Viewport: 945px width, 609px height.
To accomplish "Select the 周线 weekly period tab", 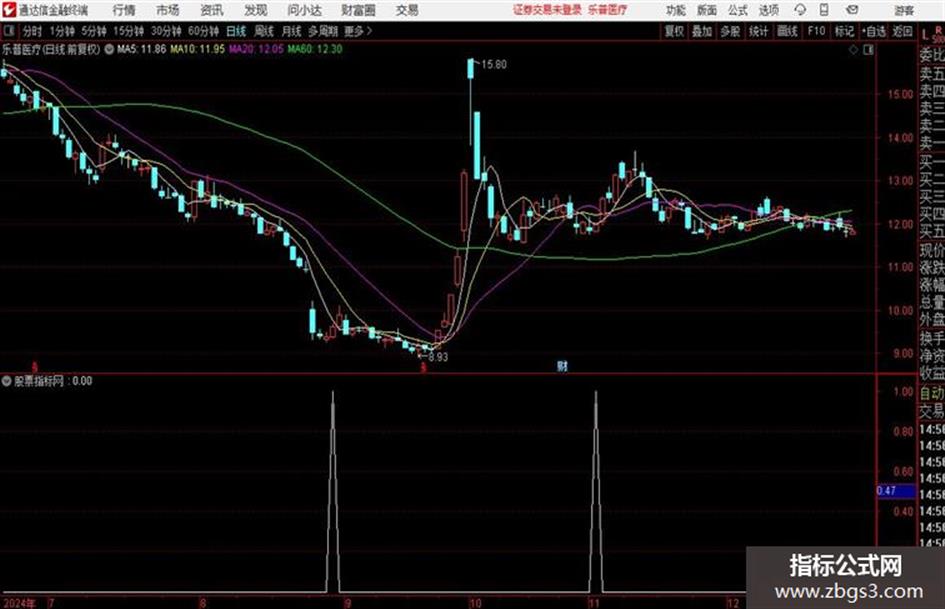I will 264,31.
